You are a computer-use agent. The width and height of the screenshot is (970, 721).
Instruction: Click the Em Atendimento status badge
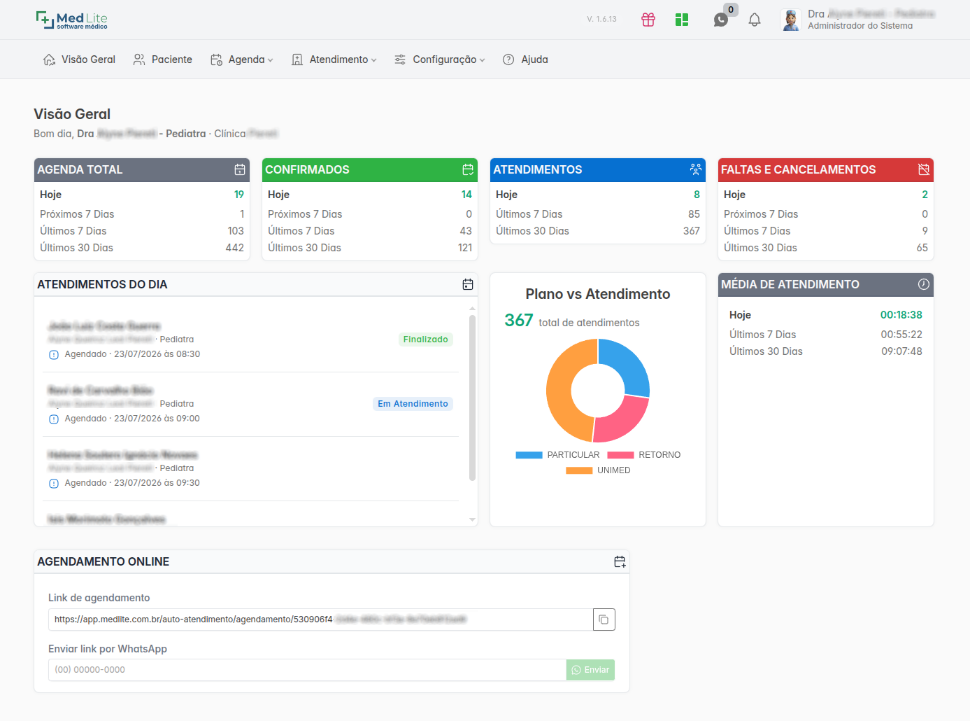(413, 404)
